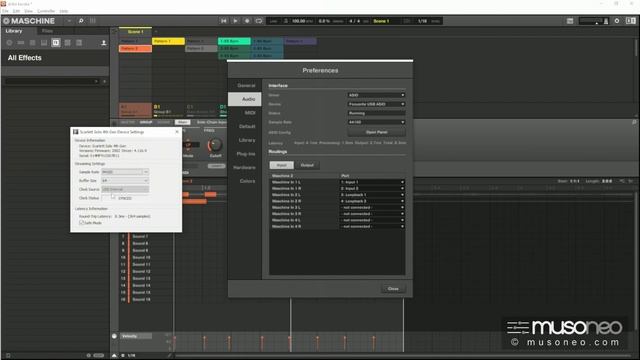This screenshot has height=360, width=640.
Task: Open port dropdown for Maschine In 2 L
Action: click(x=372, y=195)
